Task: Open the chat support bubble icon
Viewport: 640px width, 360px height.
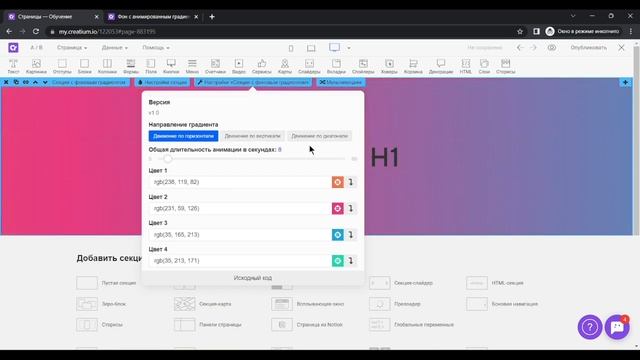Action: 617,327
